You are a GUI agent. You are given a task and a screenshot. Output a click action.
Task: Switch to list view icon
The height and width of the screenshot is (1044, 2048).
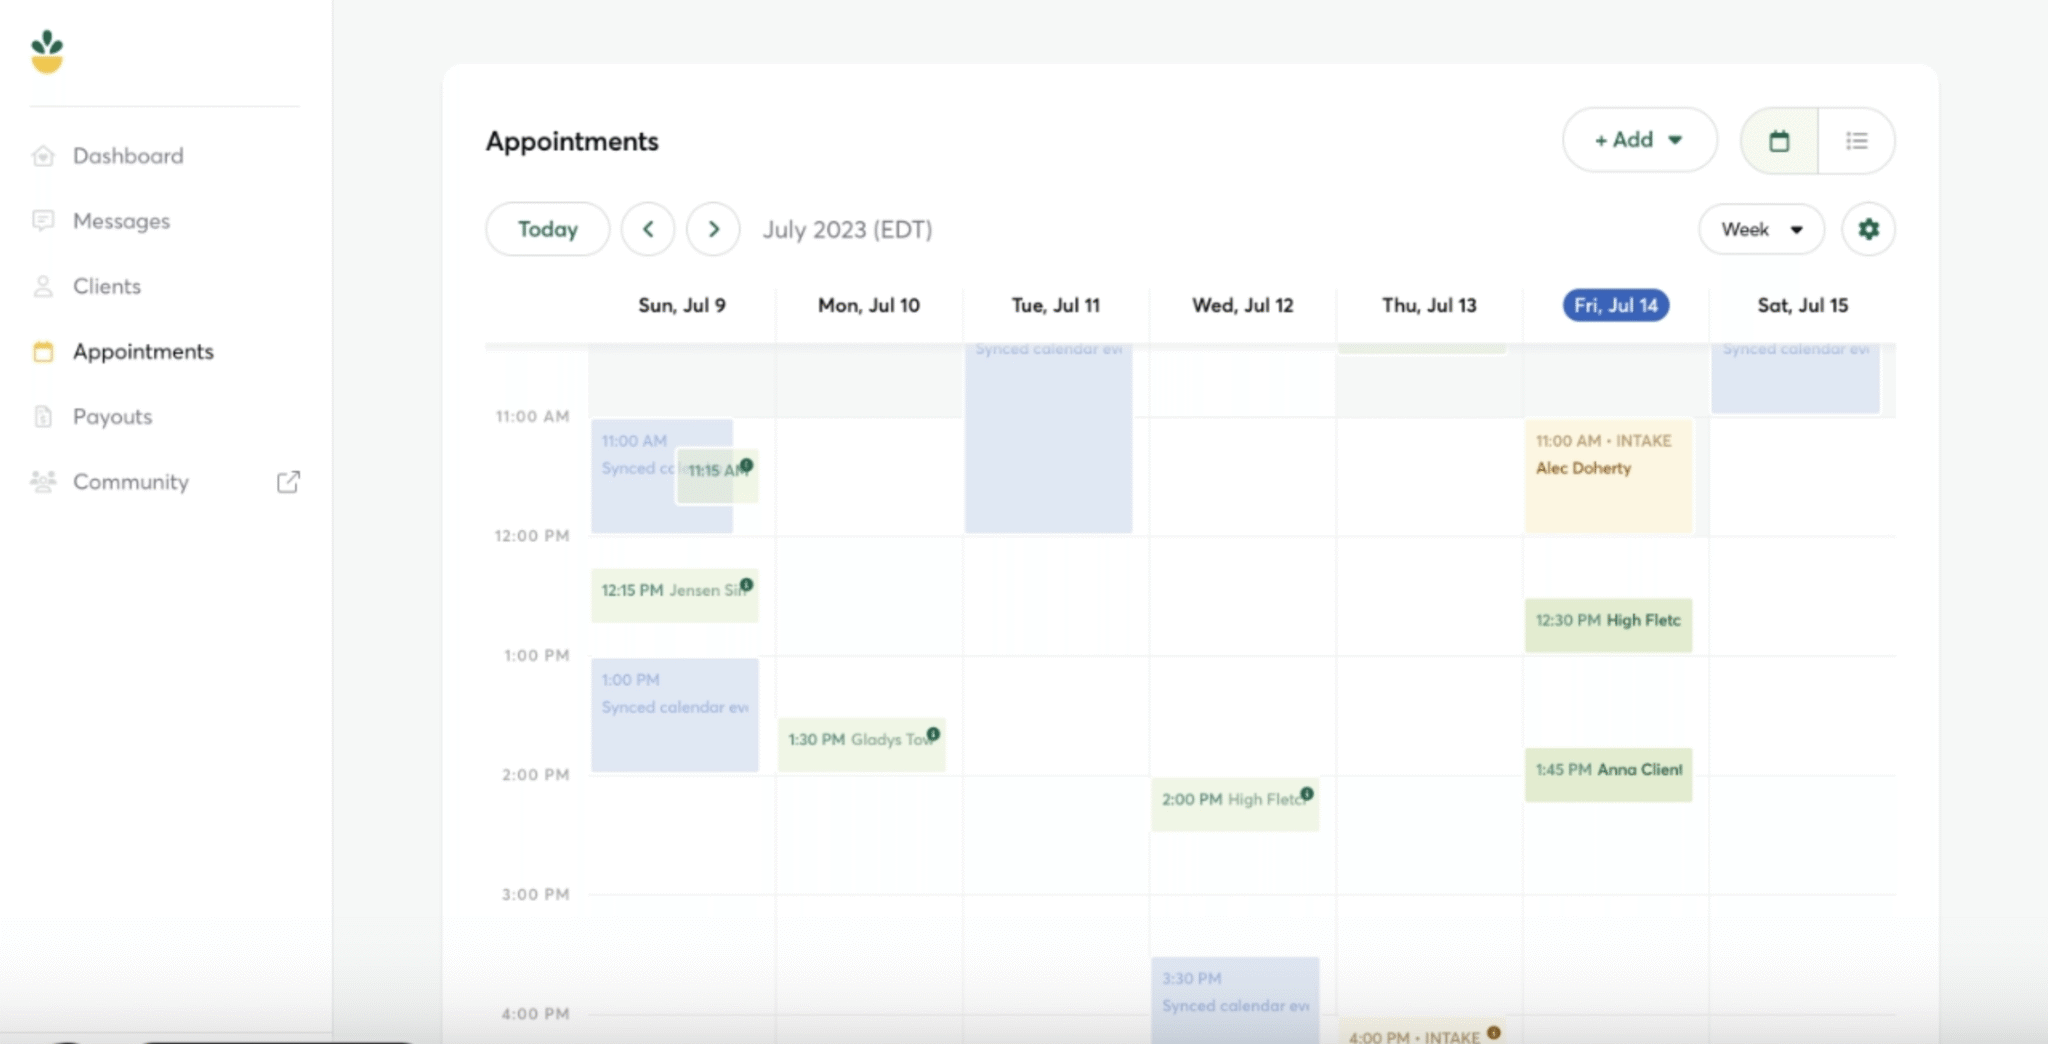click(1856, 141)
